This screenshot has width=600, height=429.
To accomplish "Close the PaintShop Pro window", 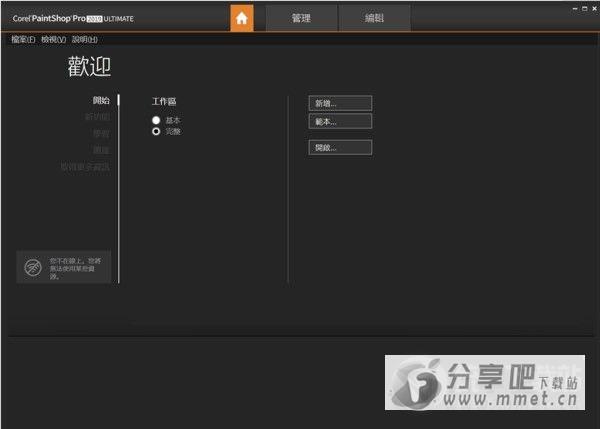I will [x=594, y=8].
